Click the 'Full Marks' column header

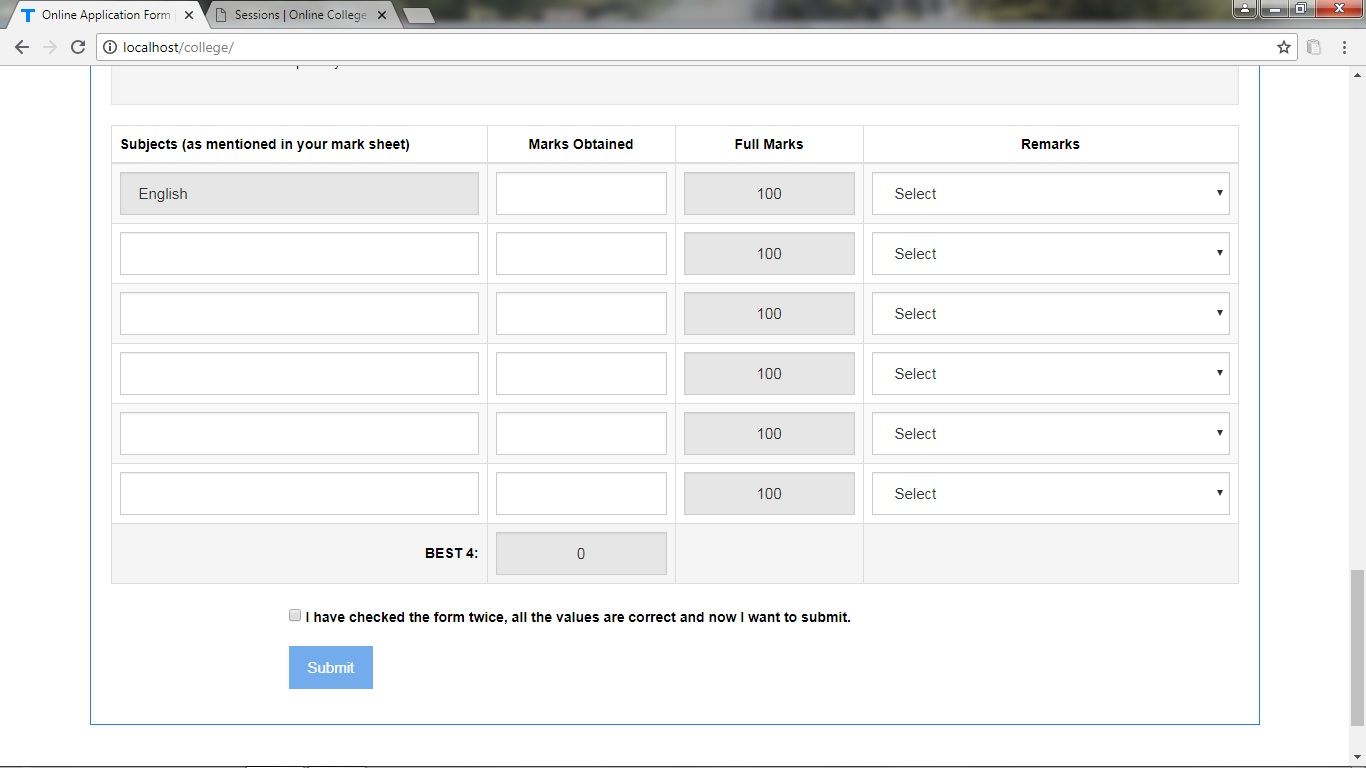(x=769, y=144)
